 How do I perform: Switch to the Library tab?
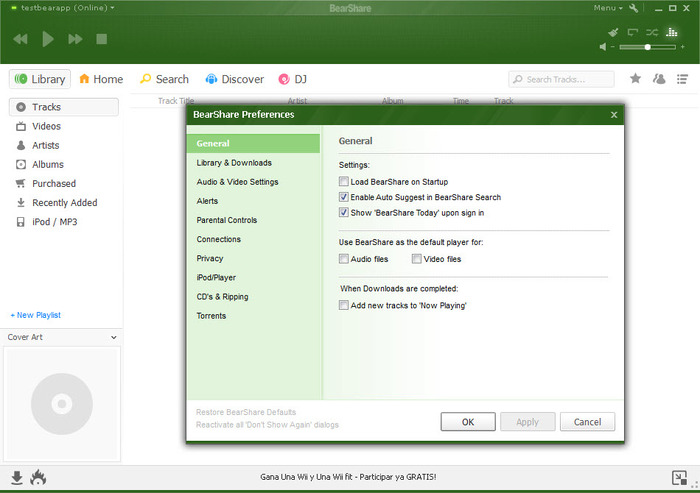[x=40, y=79]
